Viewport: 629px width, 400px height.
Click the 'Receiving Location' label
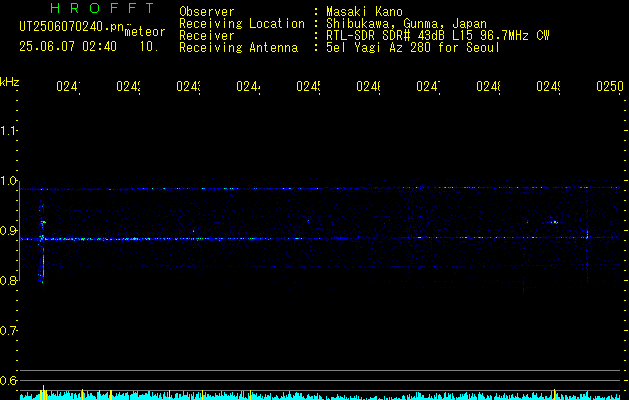242,24
